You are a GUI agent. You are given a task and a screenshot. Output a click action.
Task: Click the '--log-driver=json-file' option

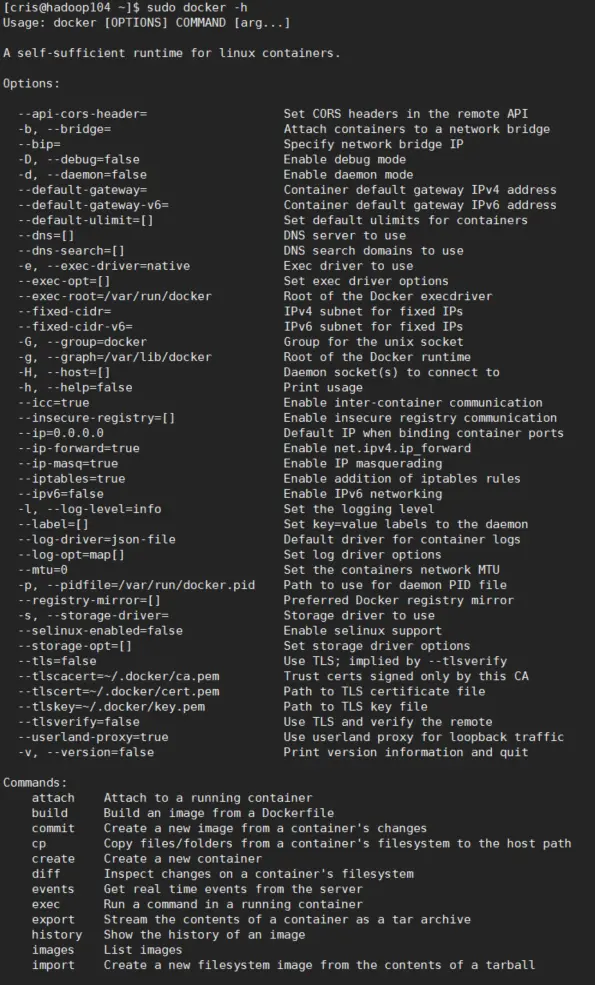click(96, 539)
